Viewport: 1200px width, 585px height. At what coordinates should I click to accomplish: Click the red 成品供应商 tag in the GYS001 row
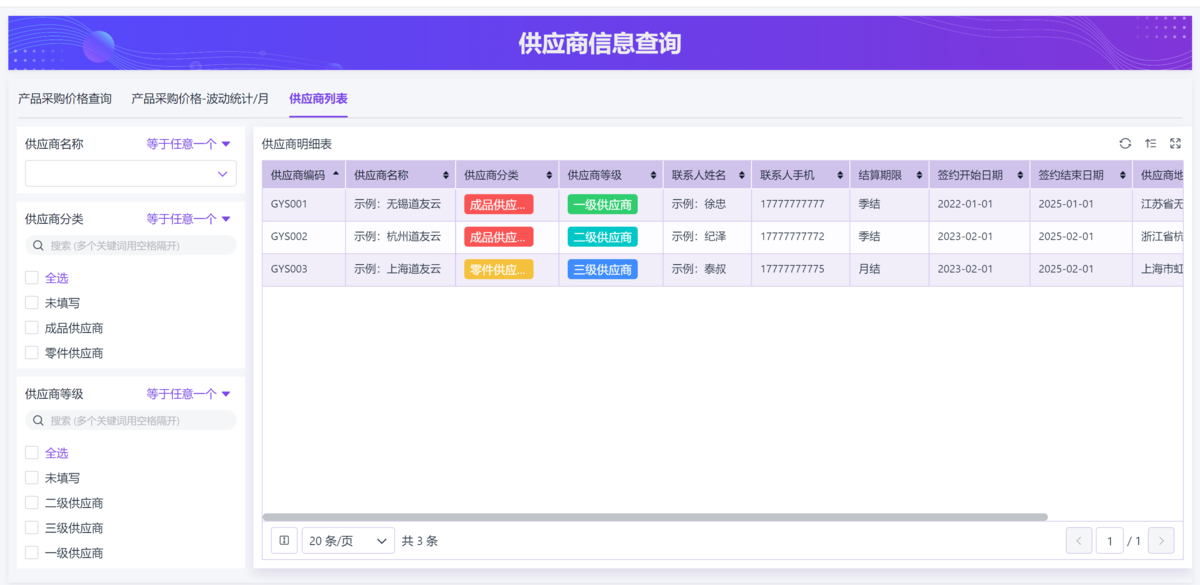[498, 204]
